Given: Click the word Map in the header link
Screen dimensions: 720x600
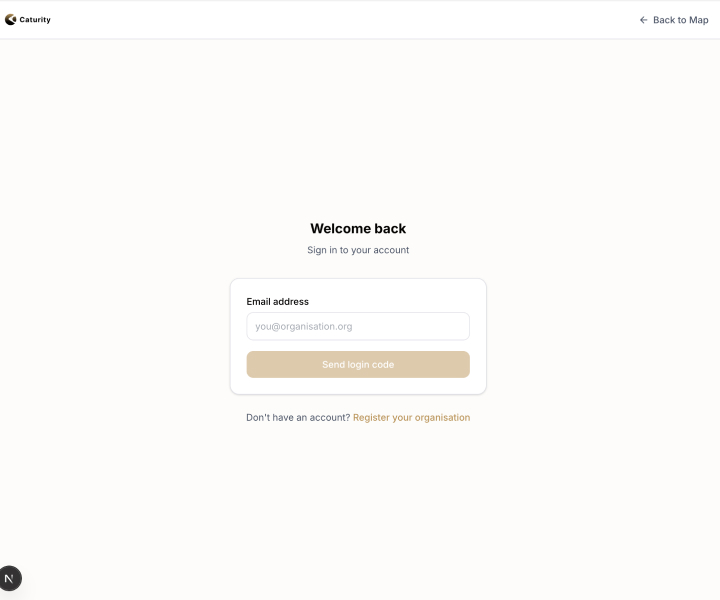Looking at the screenshot, I should coord(698,20).
